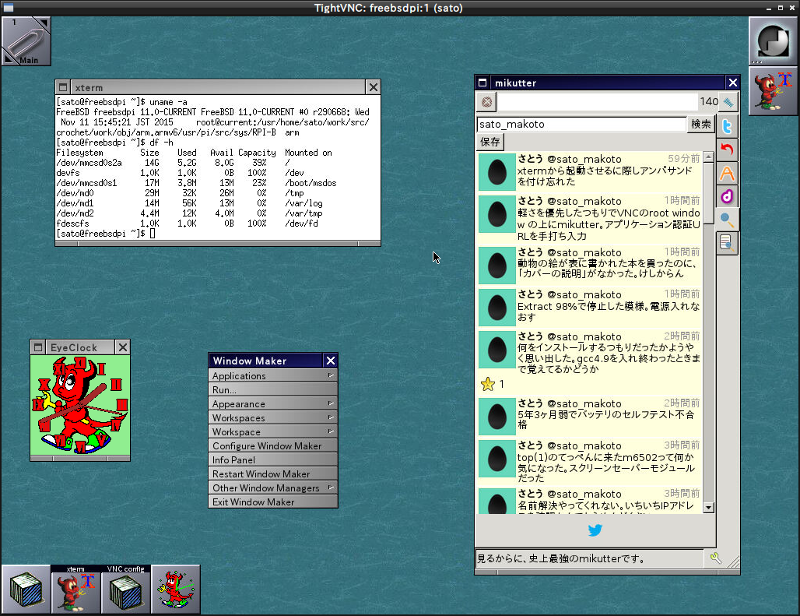The image size is (800, 616).
Task: Open the Applications submenu in Window Maker menu
Action: pyautogui.click(x=273, y=376)
